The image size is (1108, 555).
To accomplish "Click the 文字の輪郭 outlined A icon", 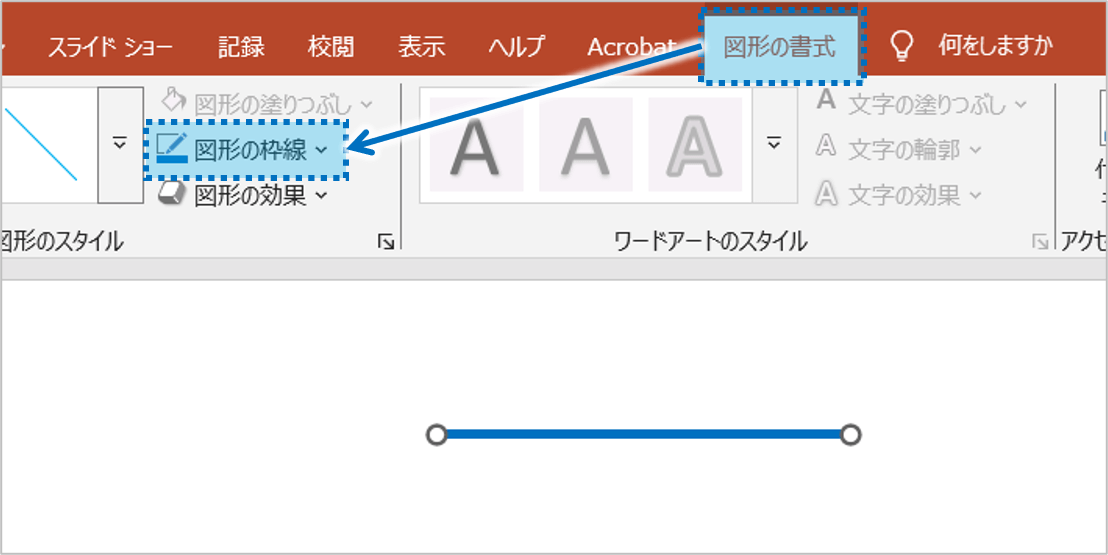I will (x=826, y=148).
